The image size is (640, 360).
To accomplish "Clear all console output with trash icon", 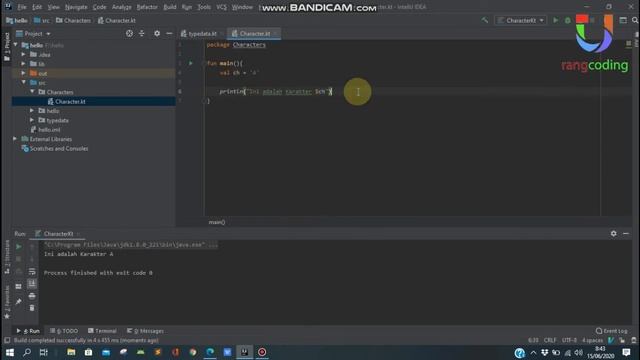I will [x=32, y=308].
